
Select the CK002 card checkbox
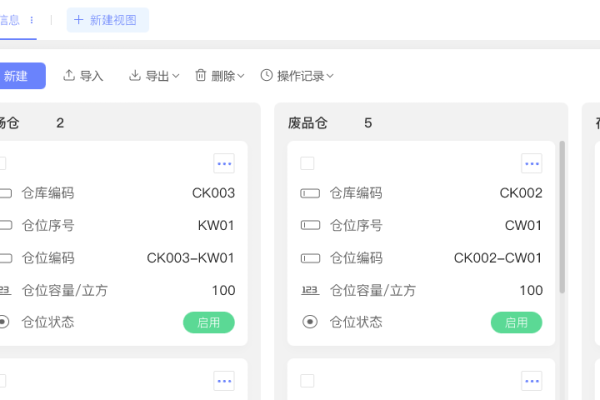tap(307, 163)
